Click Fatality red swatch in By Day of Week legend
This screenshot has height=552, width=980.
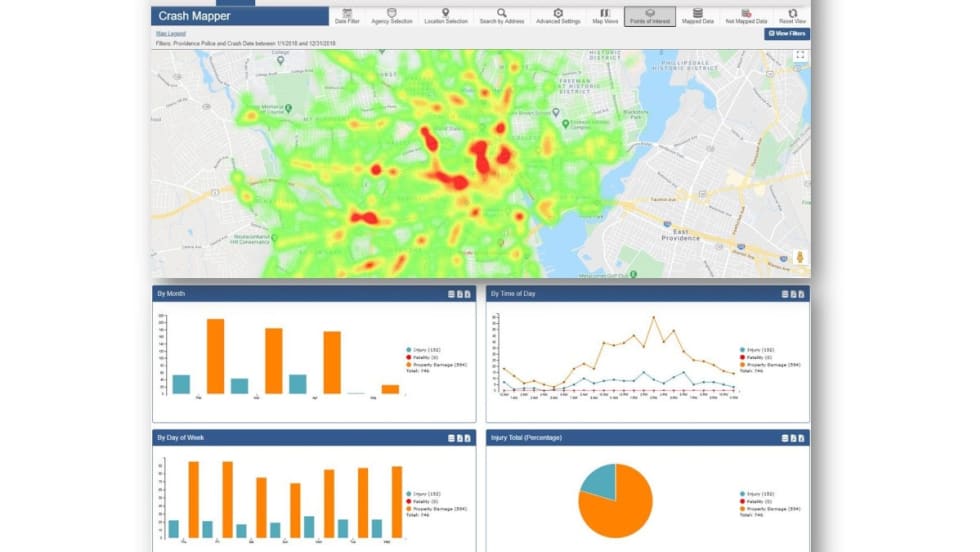coord(409,501)
